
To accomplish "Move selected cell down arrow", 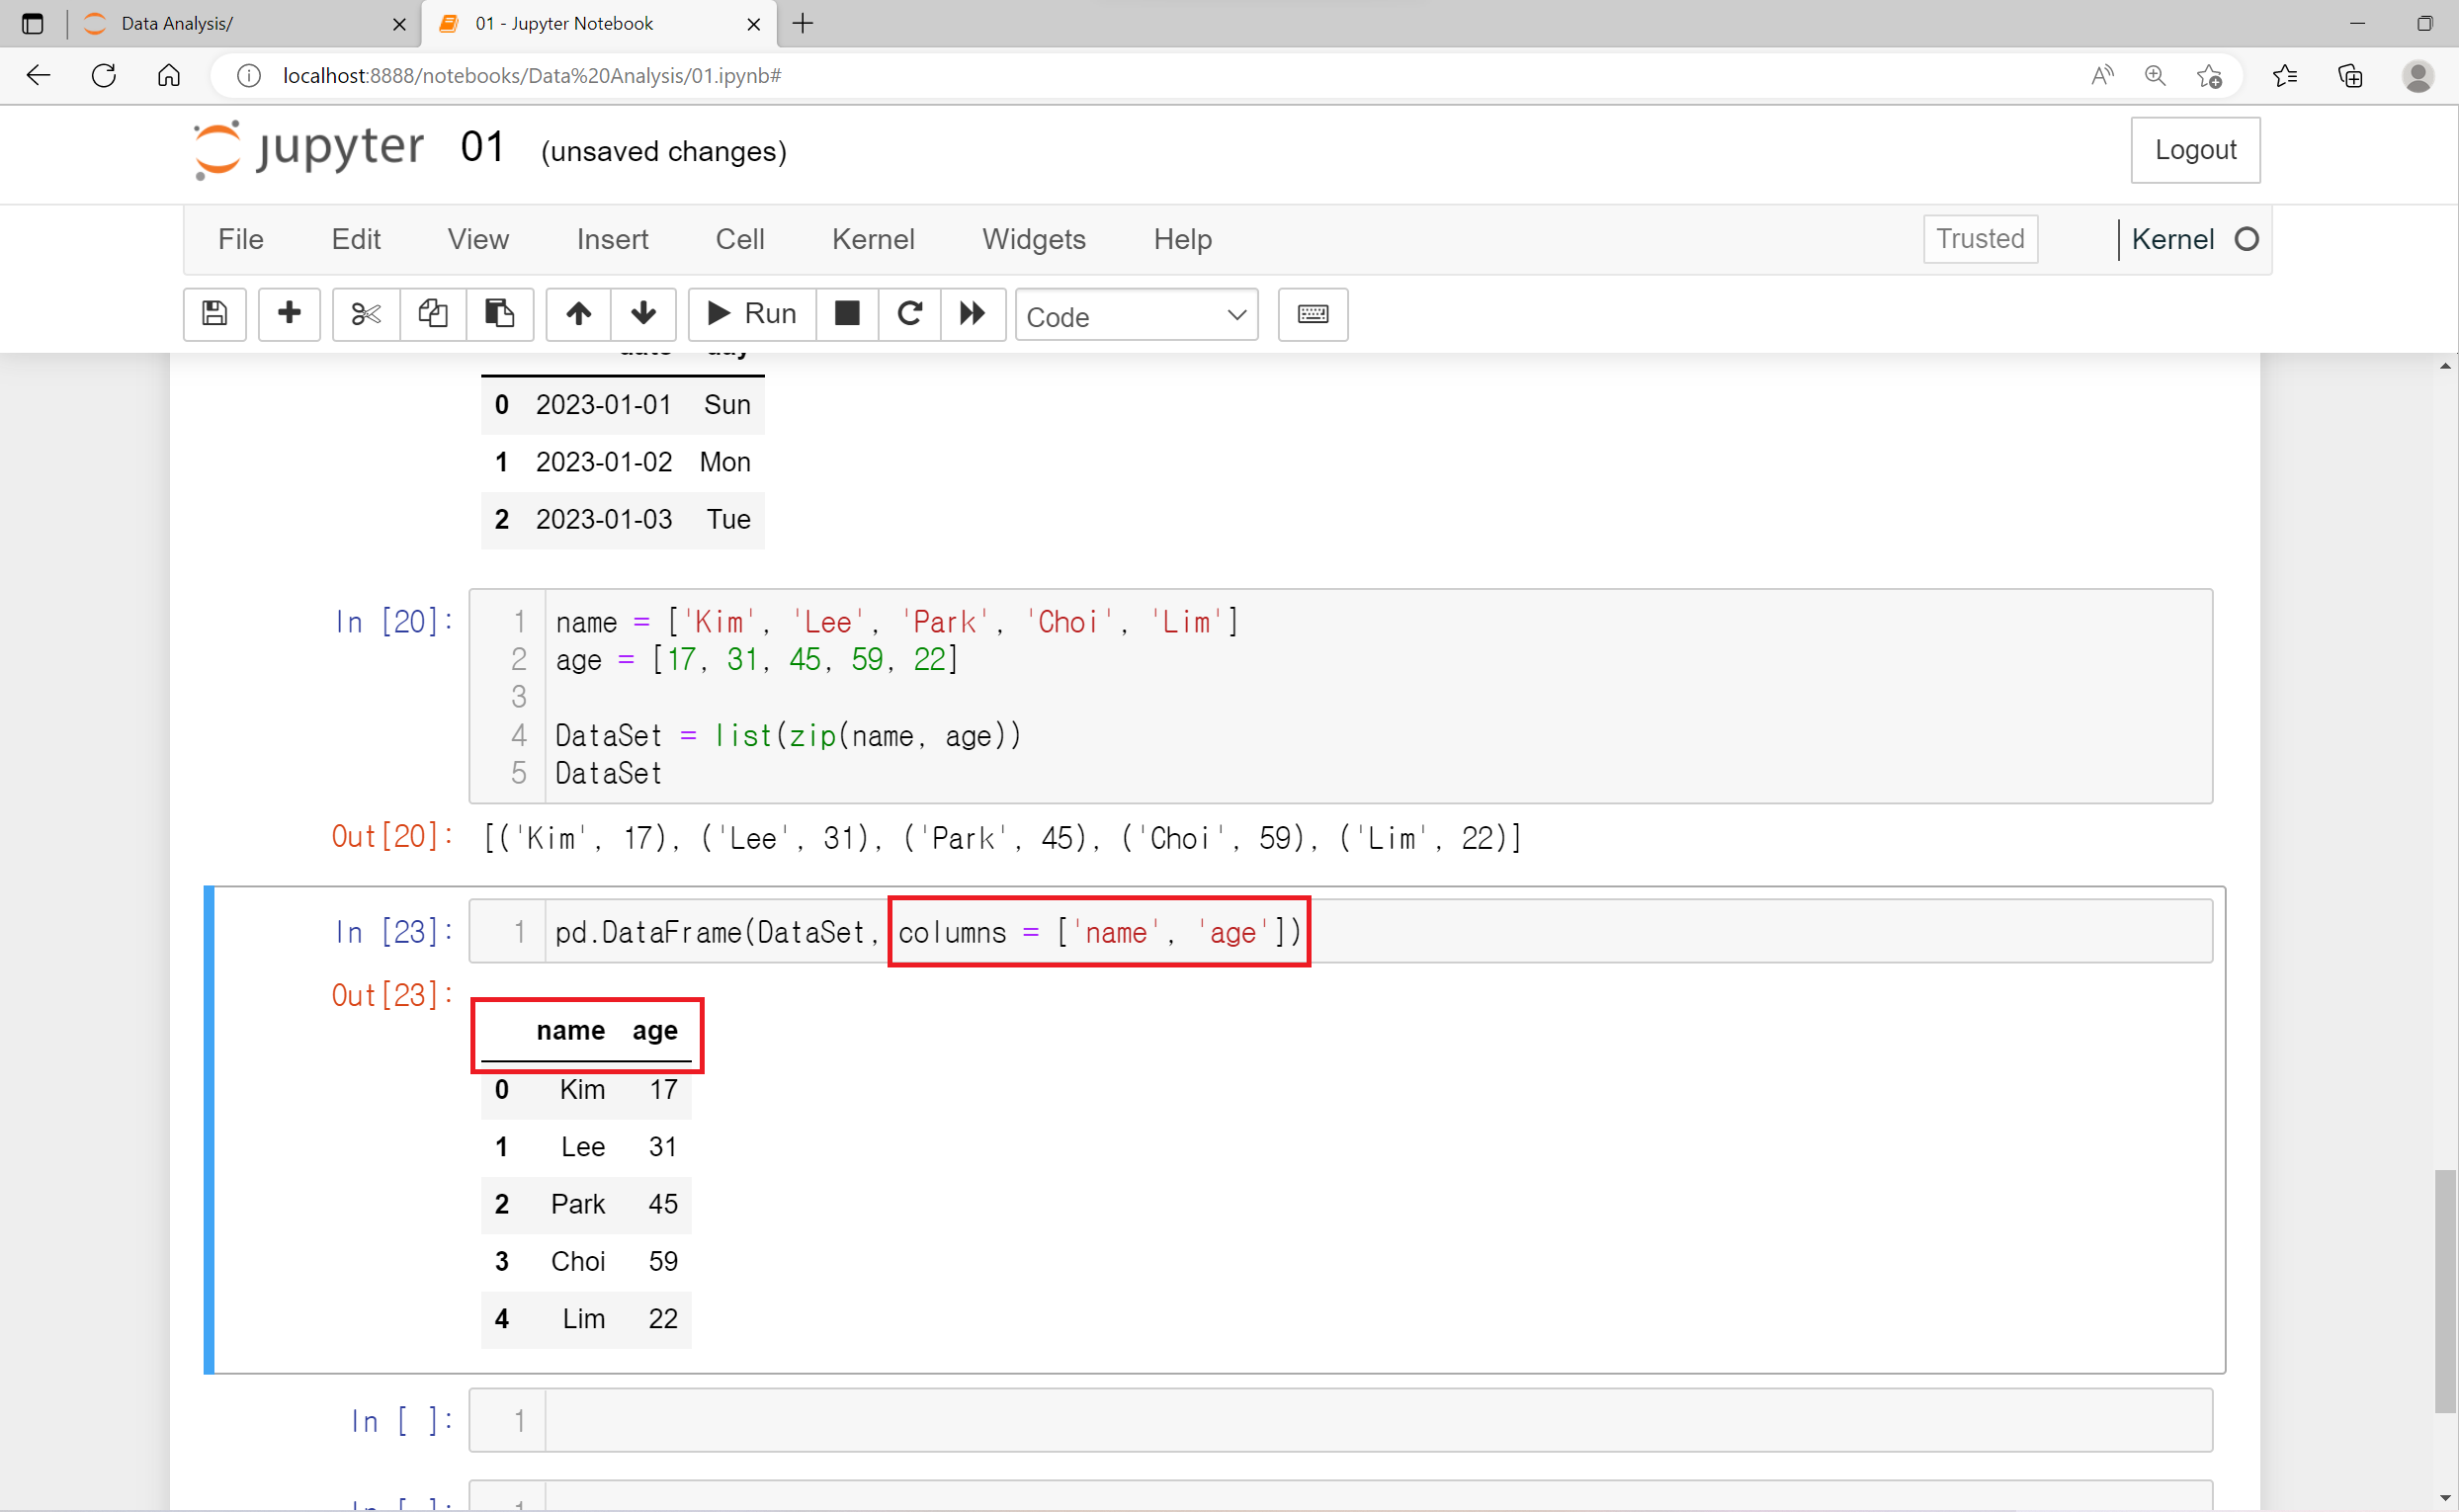I will pos(643,314).
